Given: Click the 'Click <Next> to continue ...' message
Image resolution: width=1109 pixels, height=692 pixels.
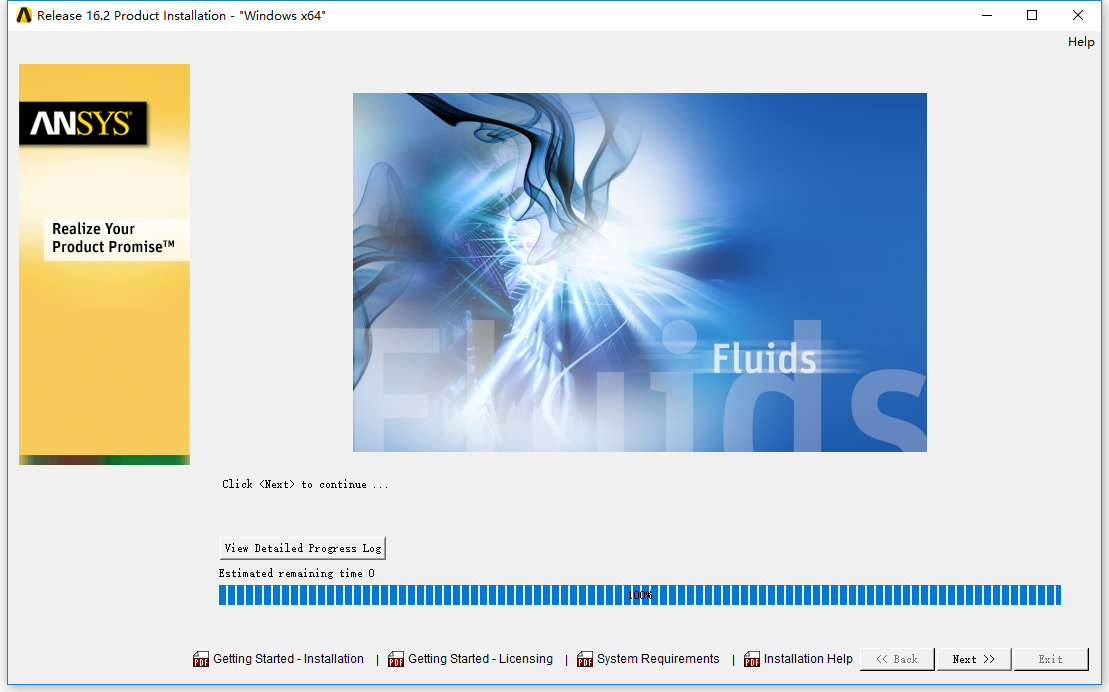Looking at the screenshot, I should [305, 485].
